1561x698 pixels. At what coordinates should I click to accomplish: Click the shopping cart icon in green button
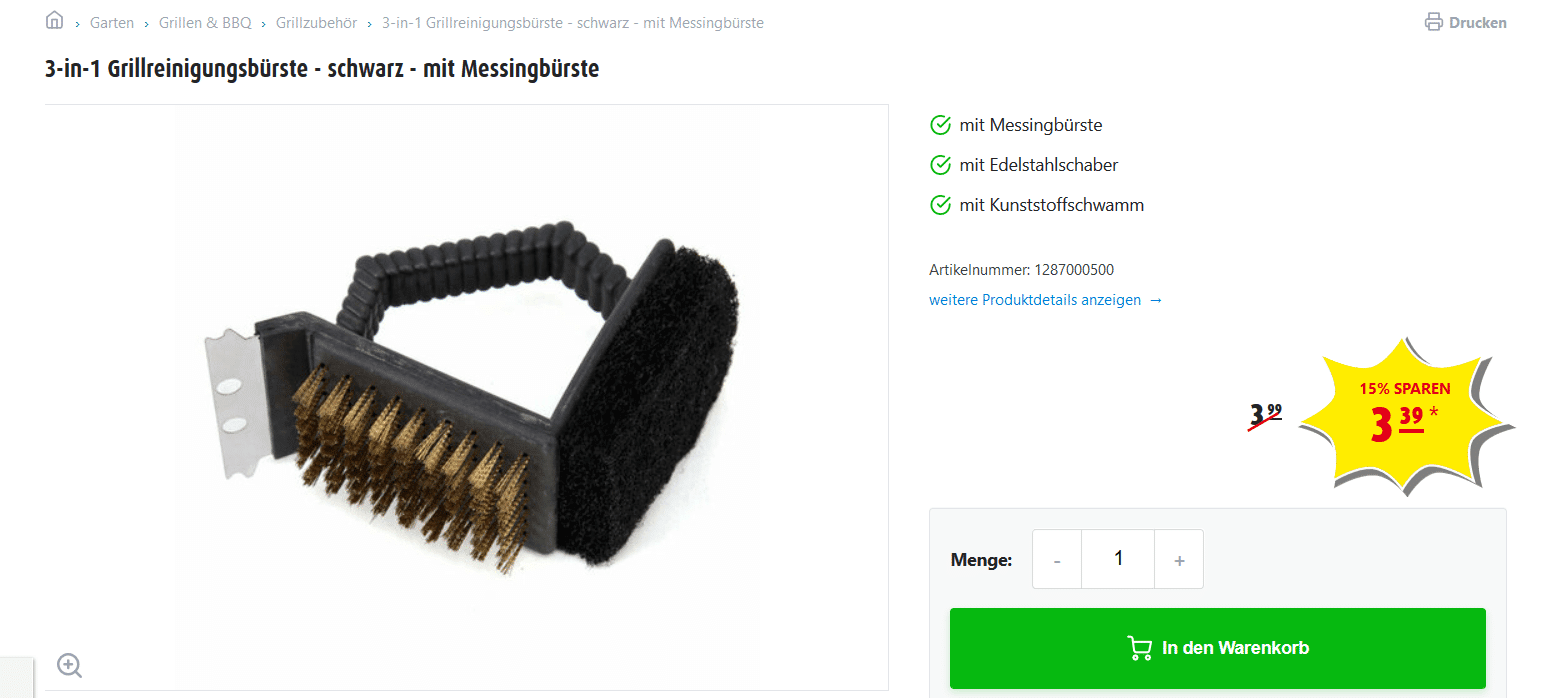pos(1139,648)
